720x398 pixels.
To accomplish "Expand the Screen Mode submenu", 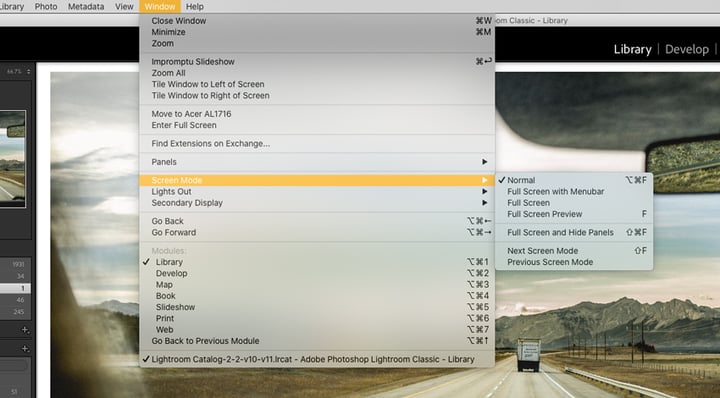I will tap(317, 180).
